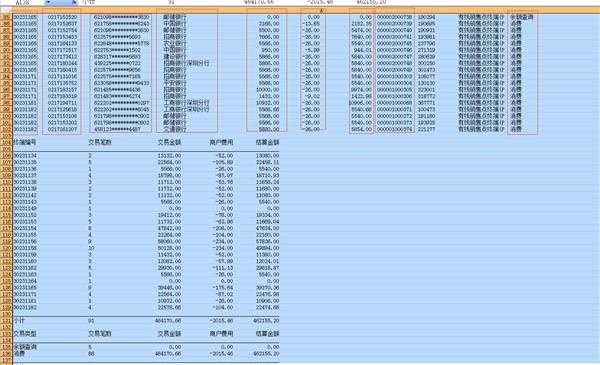Select reference number 0217153520
Screen dimensions: 600x365
62,17
